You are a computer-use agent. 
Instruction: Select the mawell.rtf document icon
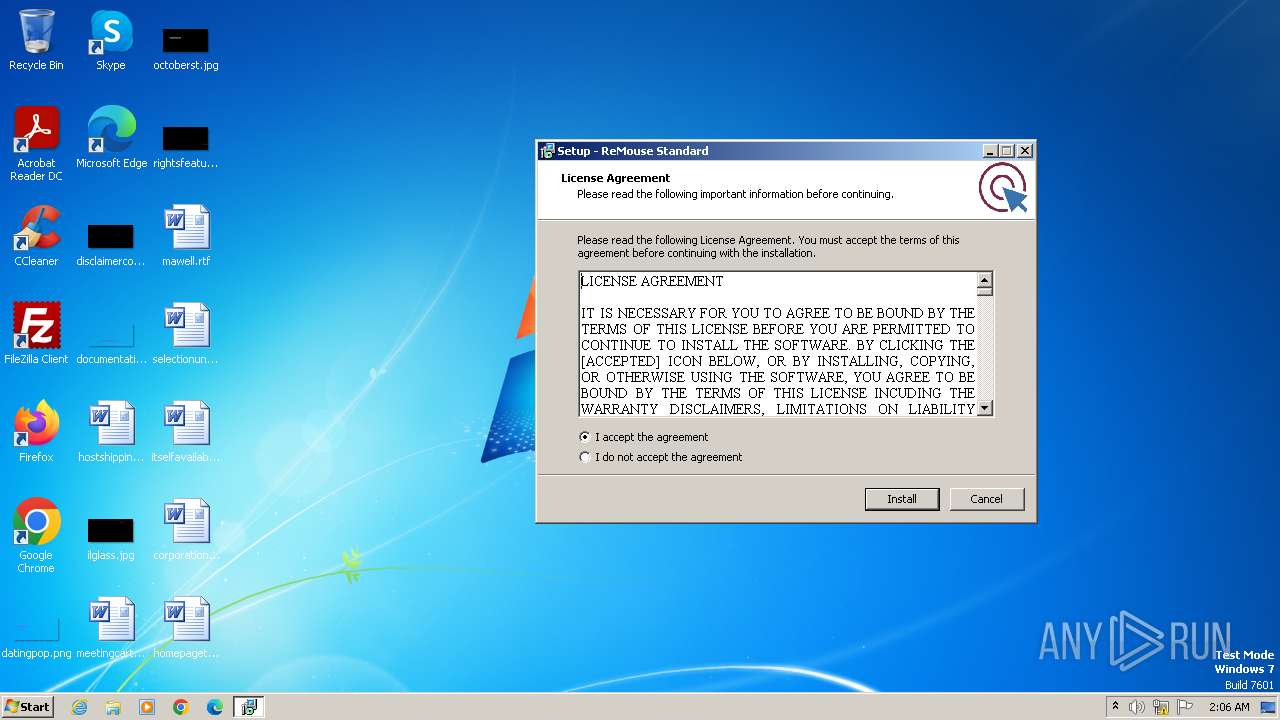click(186, 236)
